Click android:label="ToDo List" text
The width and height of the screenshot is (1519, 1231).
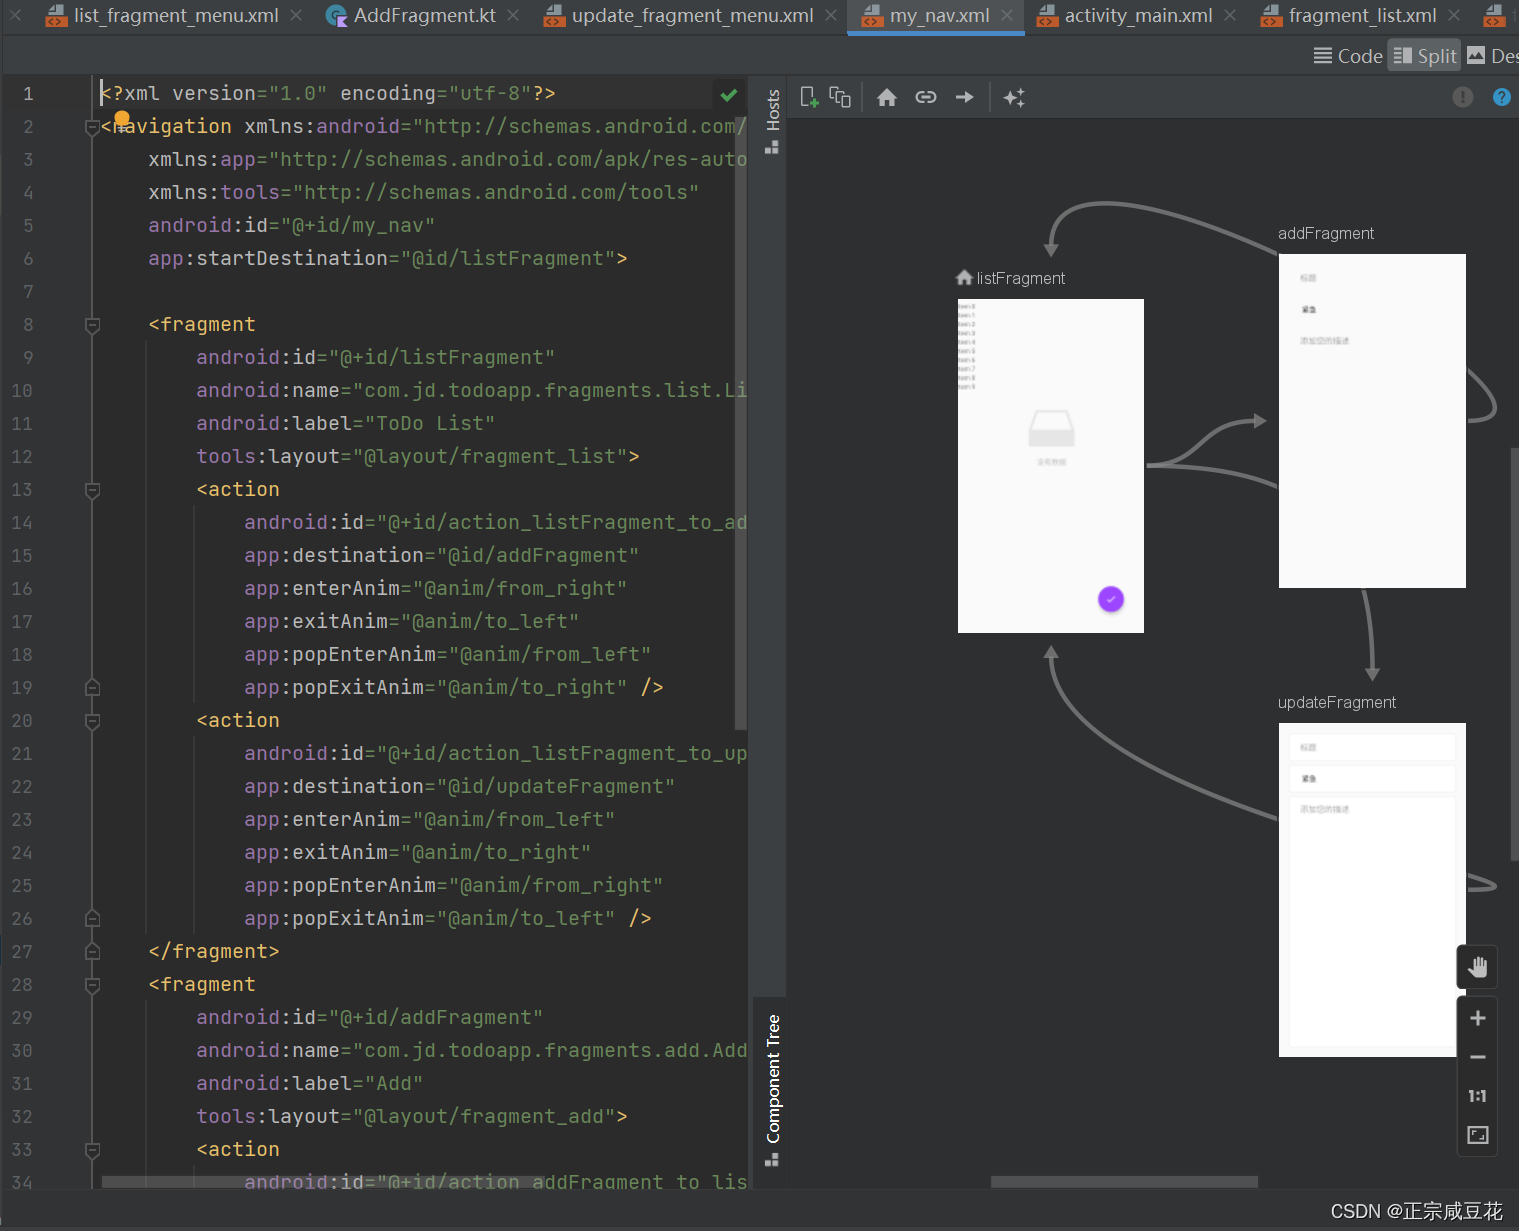(x=345, y=424)
